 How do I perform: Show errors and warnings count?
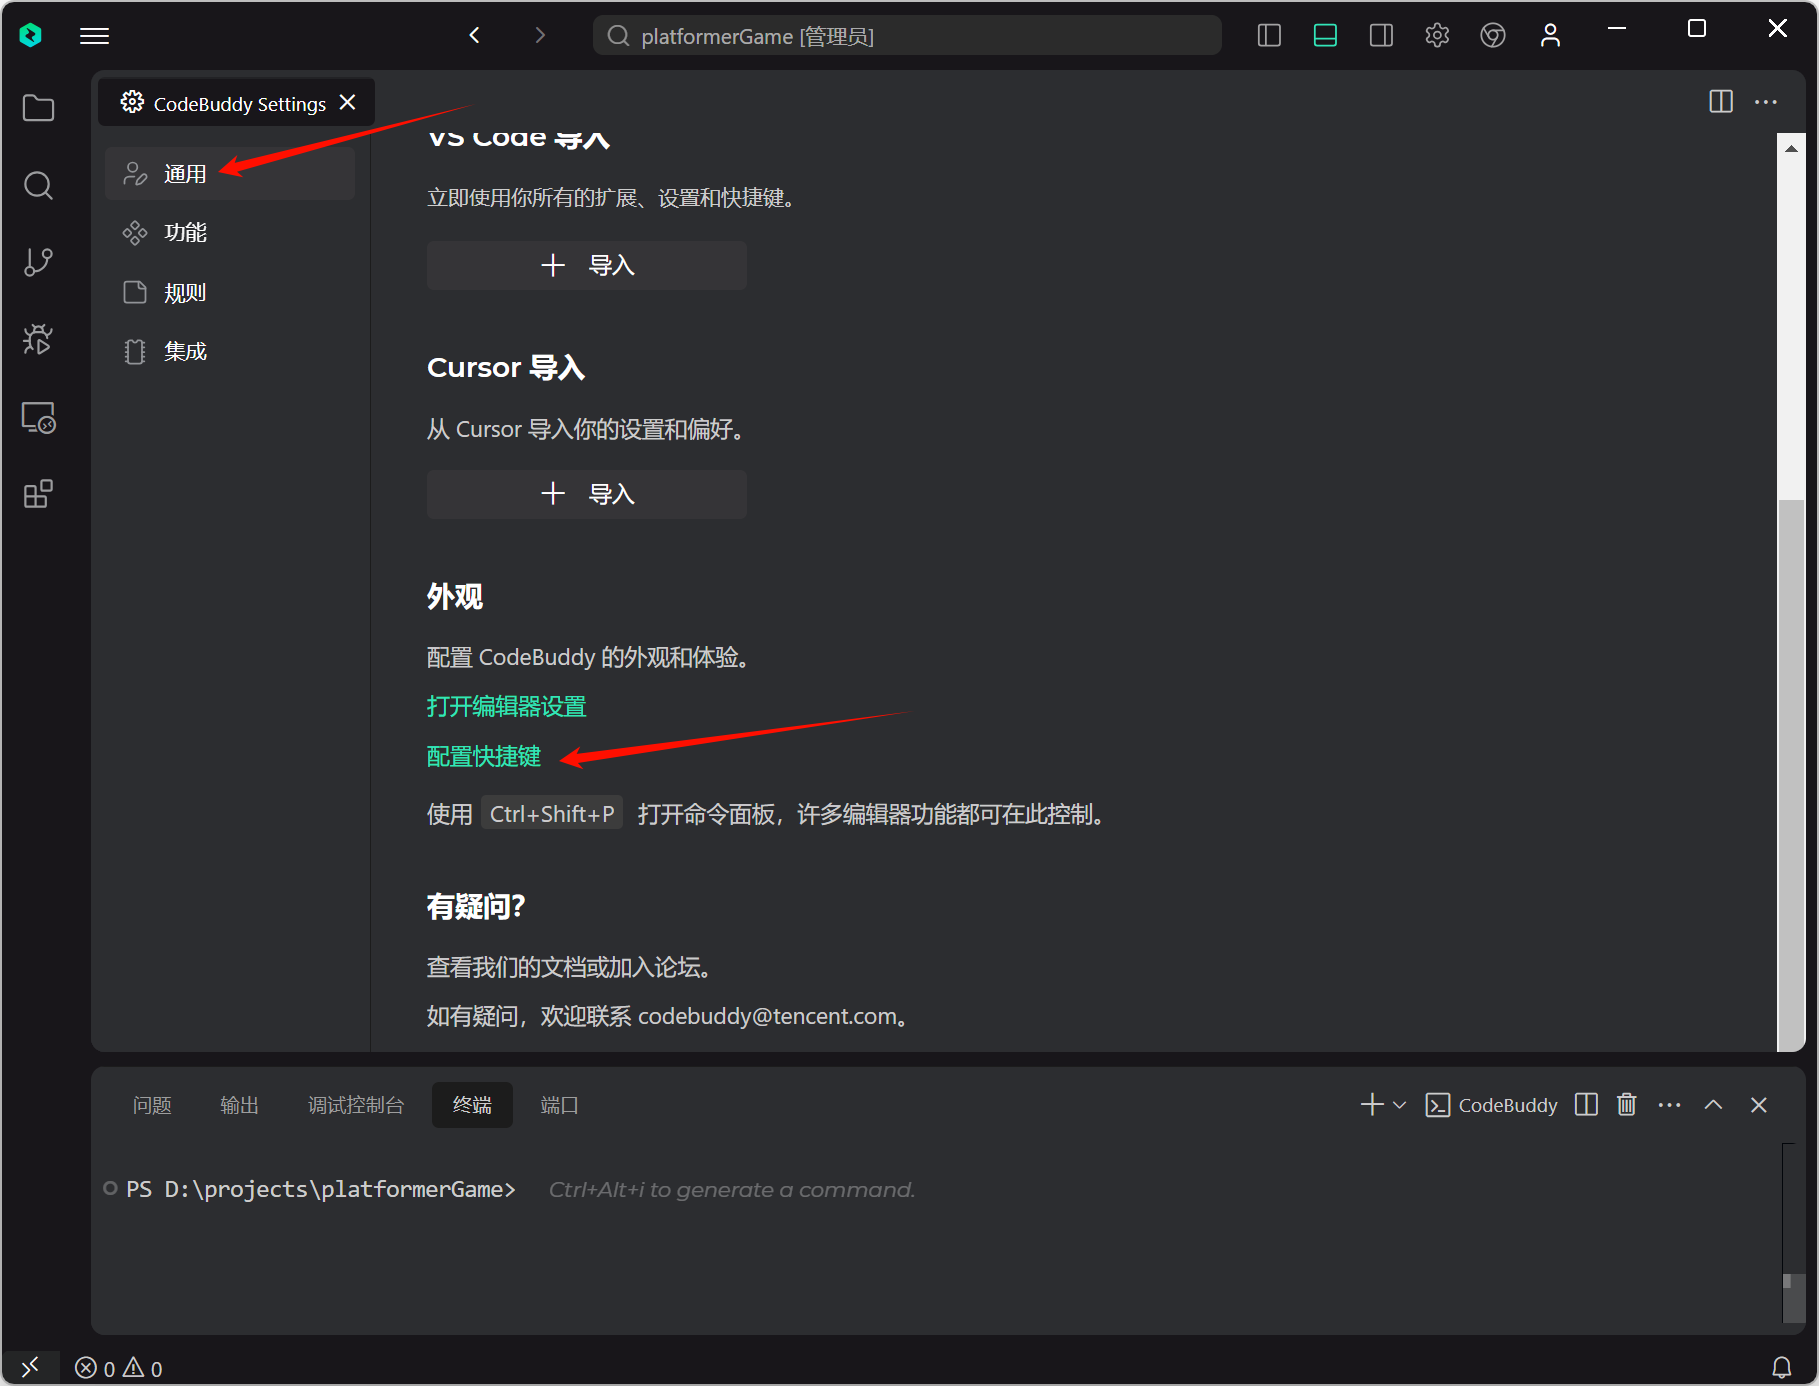pyautogui.click(x=119, y=1368)
